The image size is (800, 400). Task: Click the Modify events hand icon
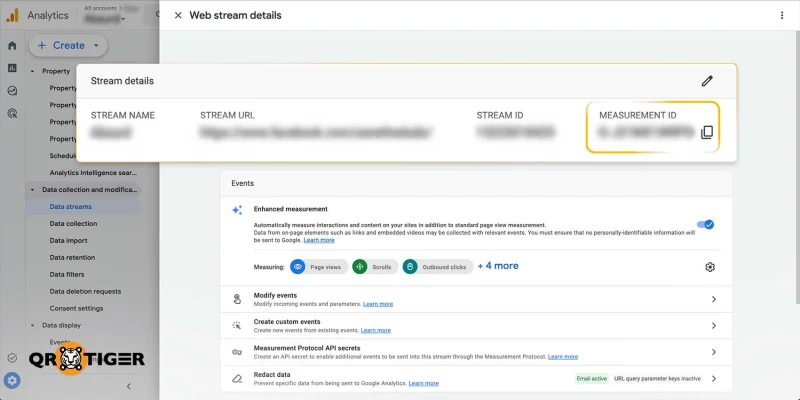click(x=237, y=299)
